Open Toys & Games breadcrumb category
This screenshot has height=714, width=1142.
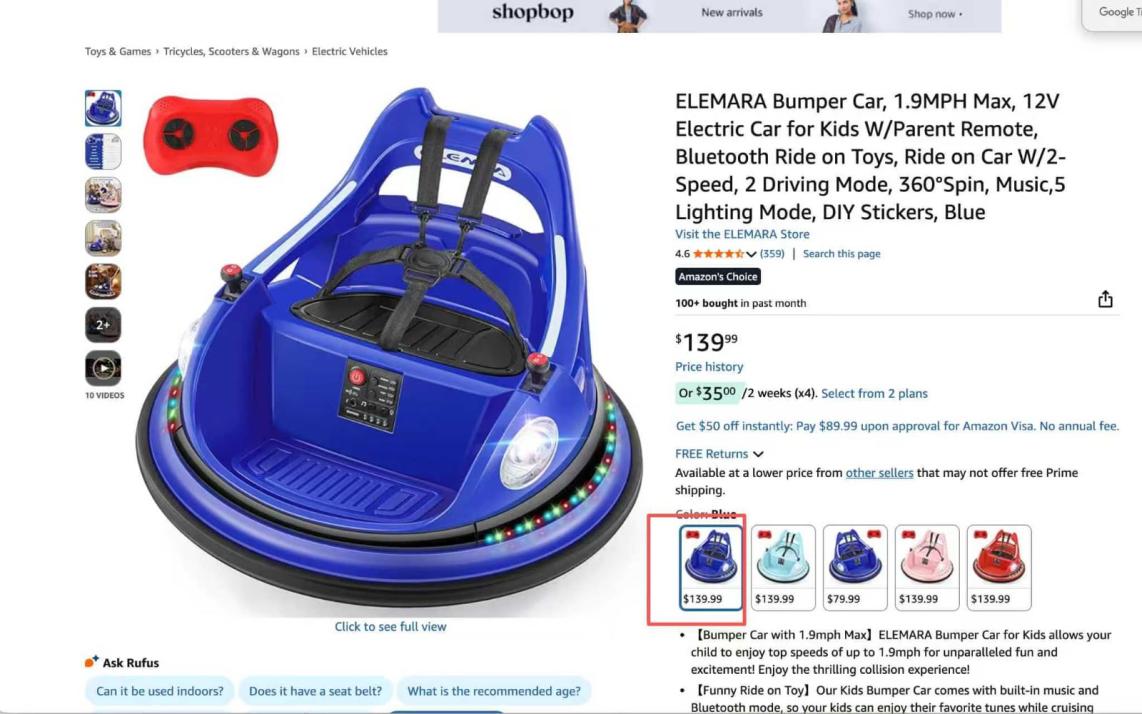[118, 52]
